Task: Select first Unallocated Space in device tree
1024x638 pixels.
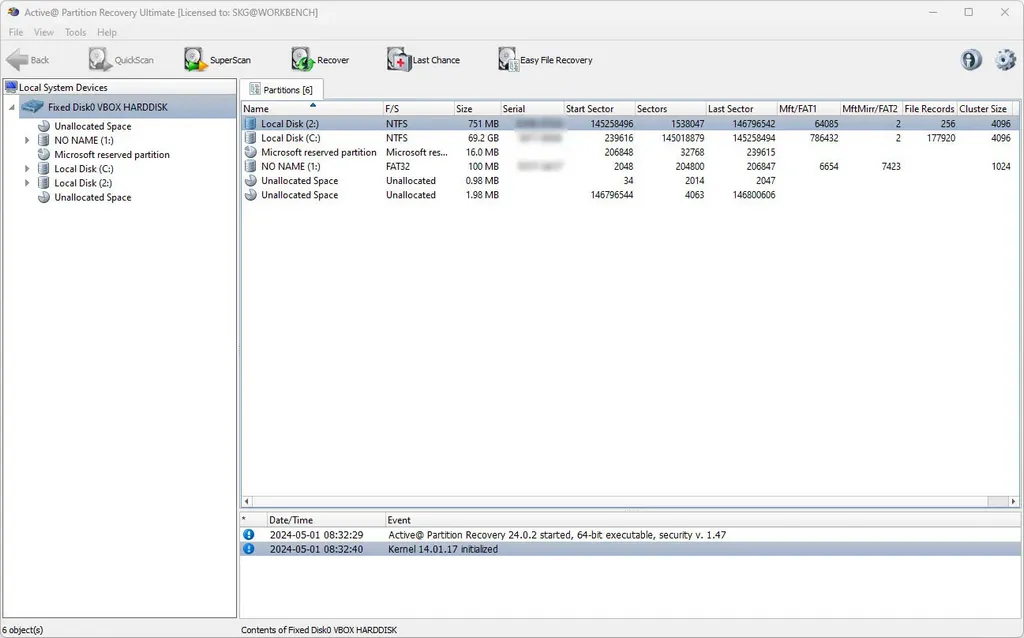Action: [x=93, y=126]
